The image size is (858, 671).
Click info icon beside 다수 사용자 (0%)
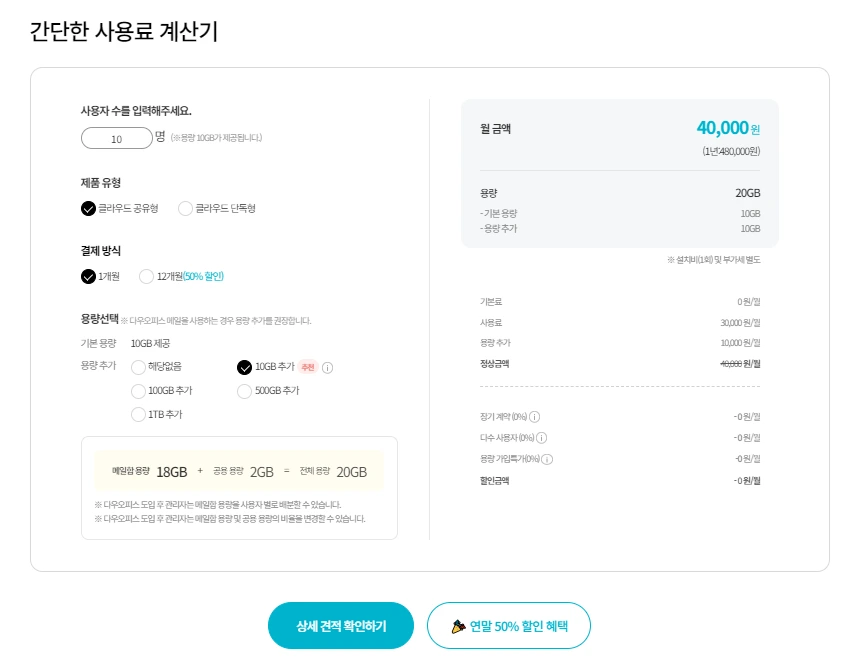coord(541,438)
